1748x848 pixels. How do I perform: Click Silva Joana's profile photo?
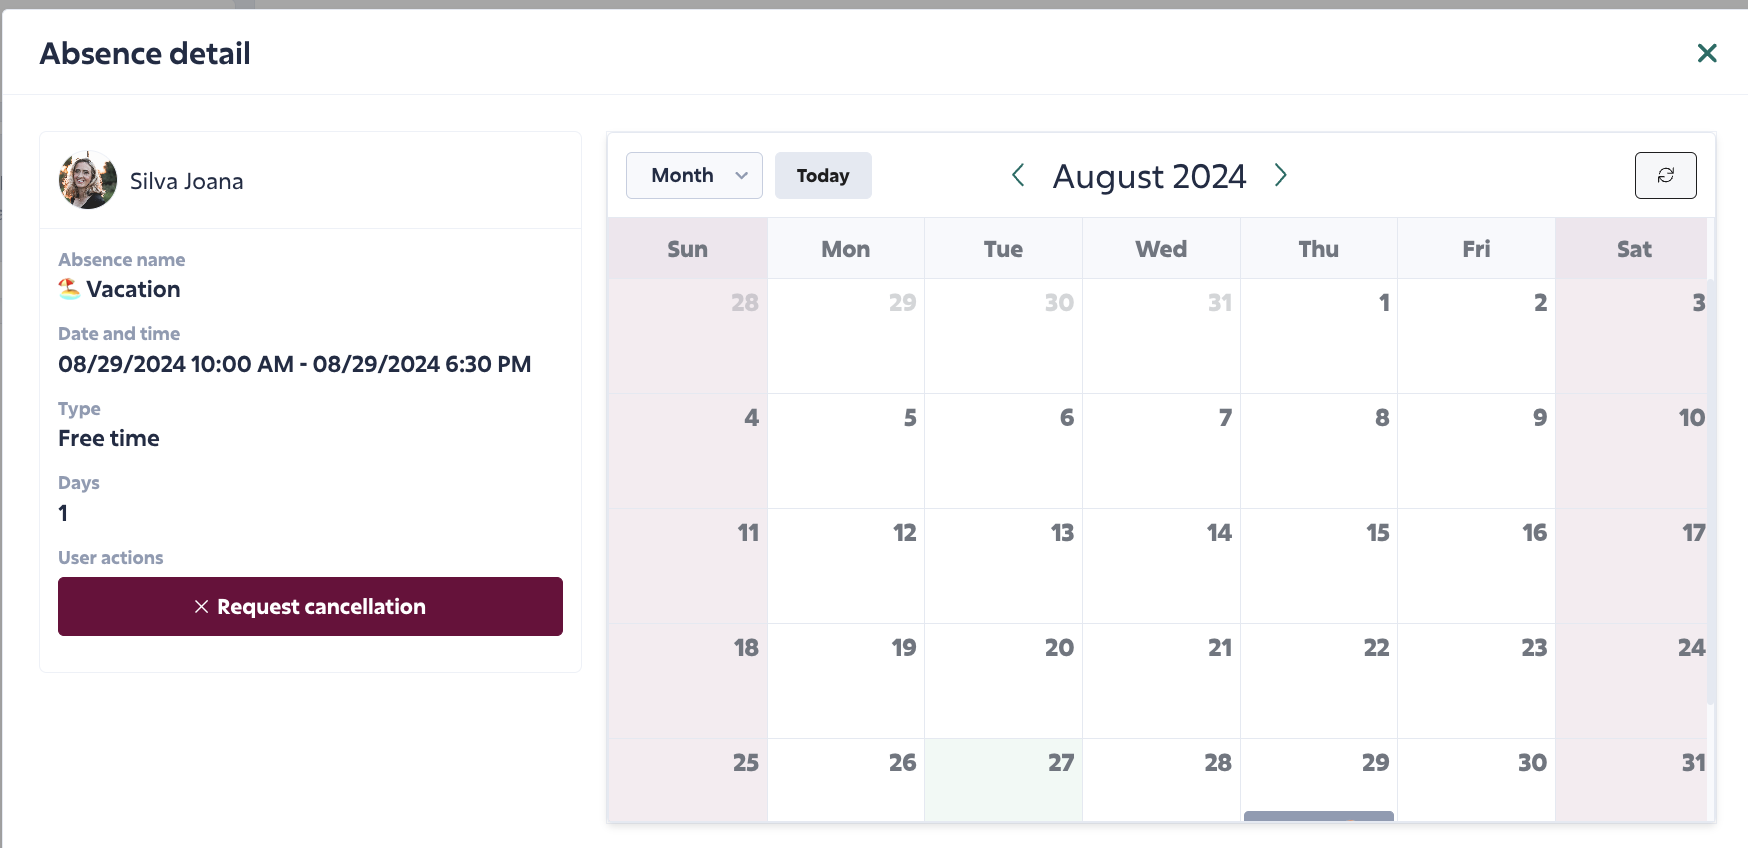[x=88, y=180]
